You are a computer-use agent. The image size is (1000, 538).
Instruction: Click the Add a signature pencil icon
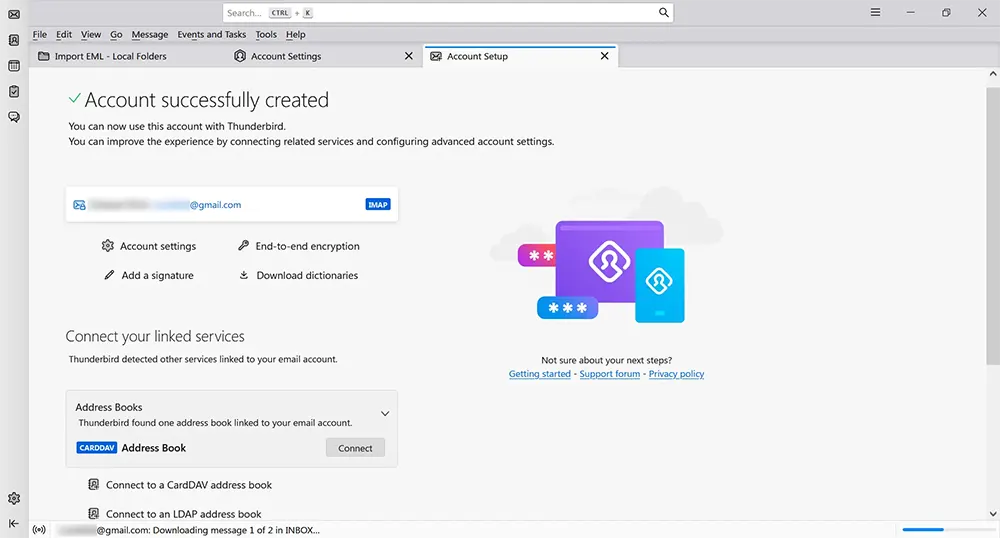[x=109, y=275]
